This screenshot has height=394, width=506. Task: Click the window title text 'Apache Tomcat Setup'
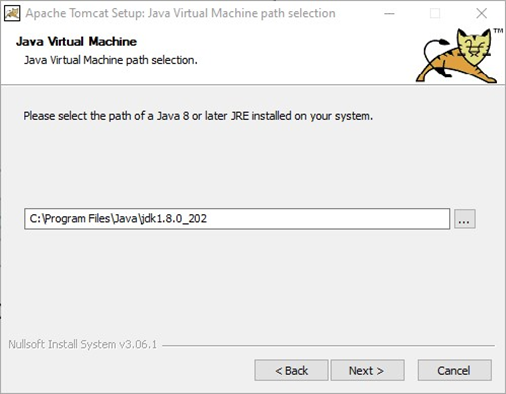[85, 13]
